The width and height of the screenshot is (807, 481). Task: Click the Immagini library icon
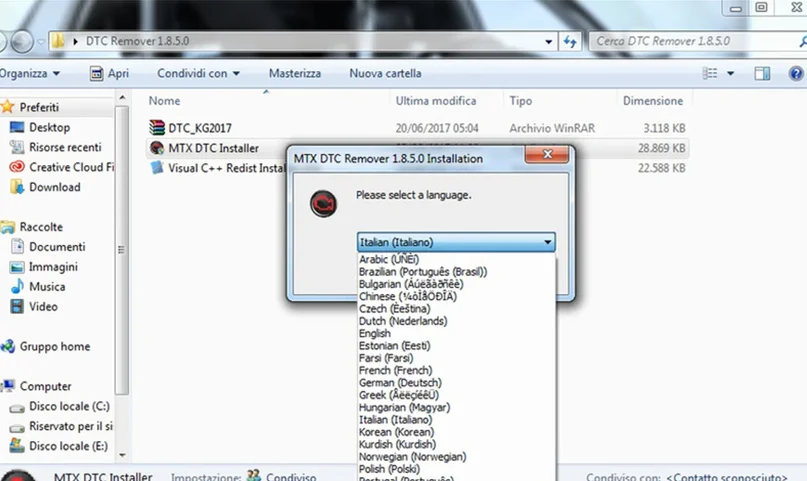17,267
